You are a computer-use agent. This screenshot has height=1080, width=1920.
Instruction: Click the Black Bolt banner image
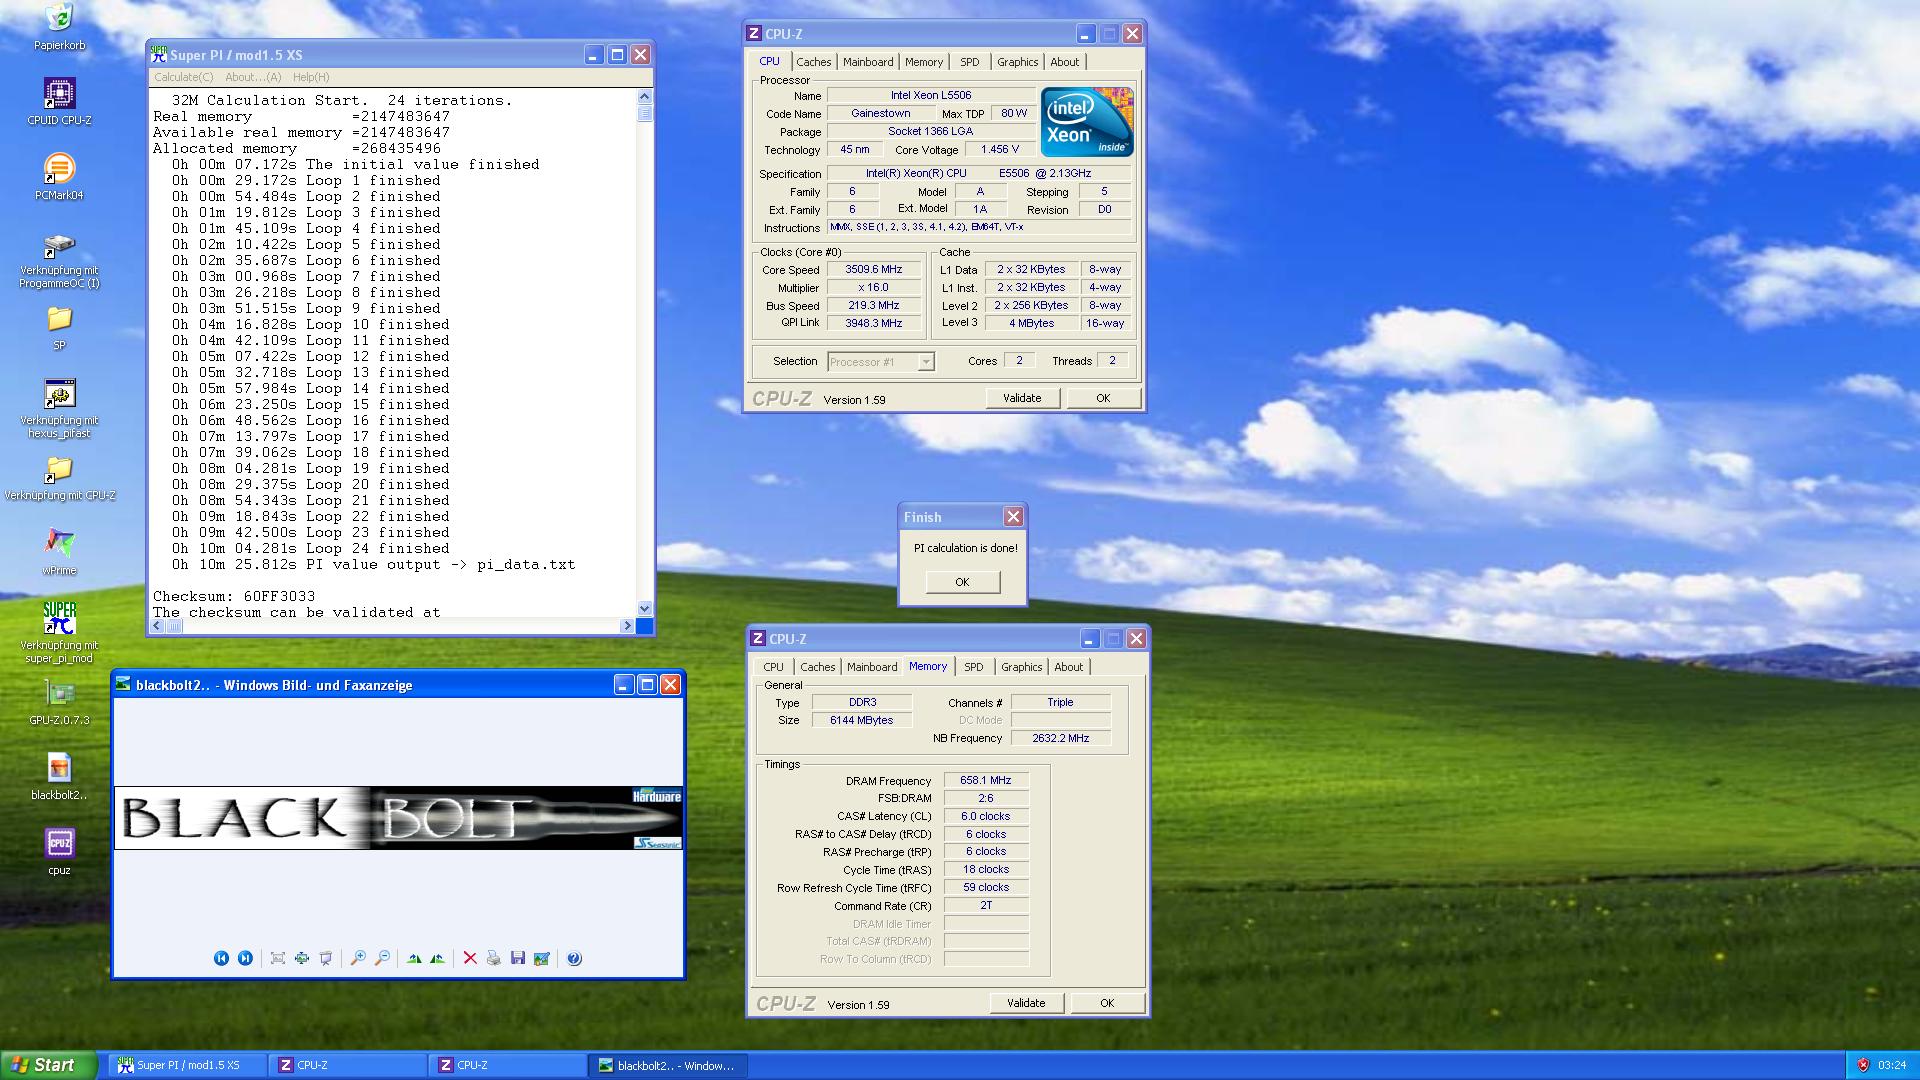(399, 818)
